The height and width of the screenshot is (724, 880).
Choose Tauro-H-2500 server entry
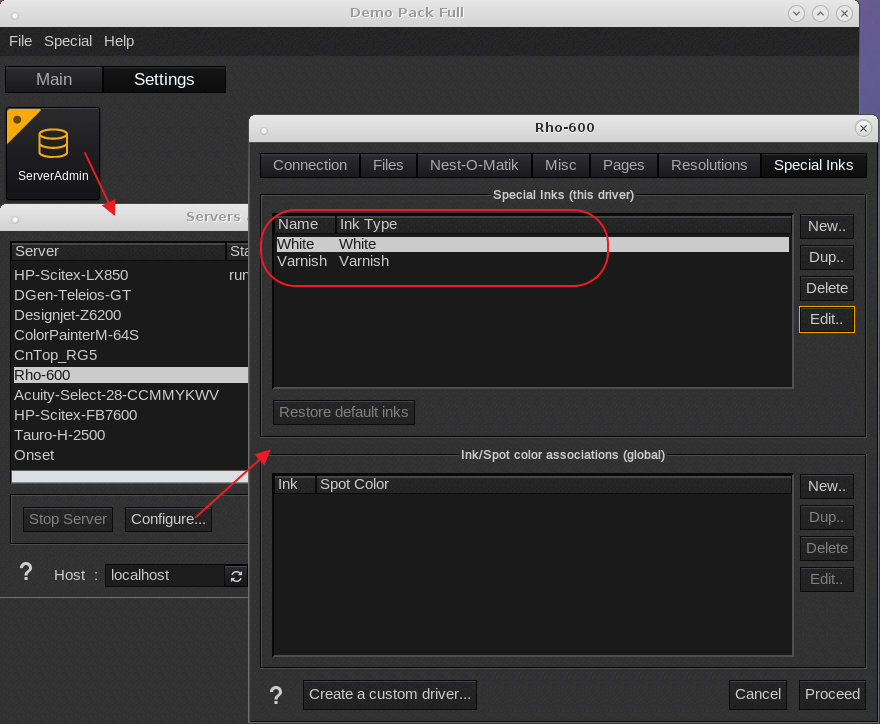[60, 435]
